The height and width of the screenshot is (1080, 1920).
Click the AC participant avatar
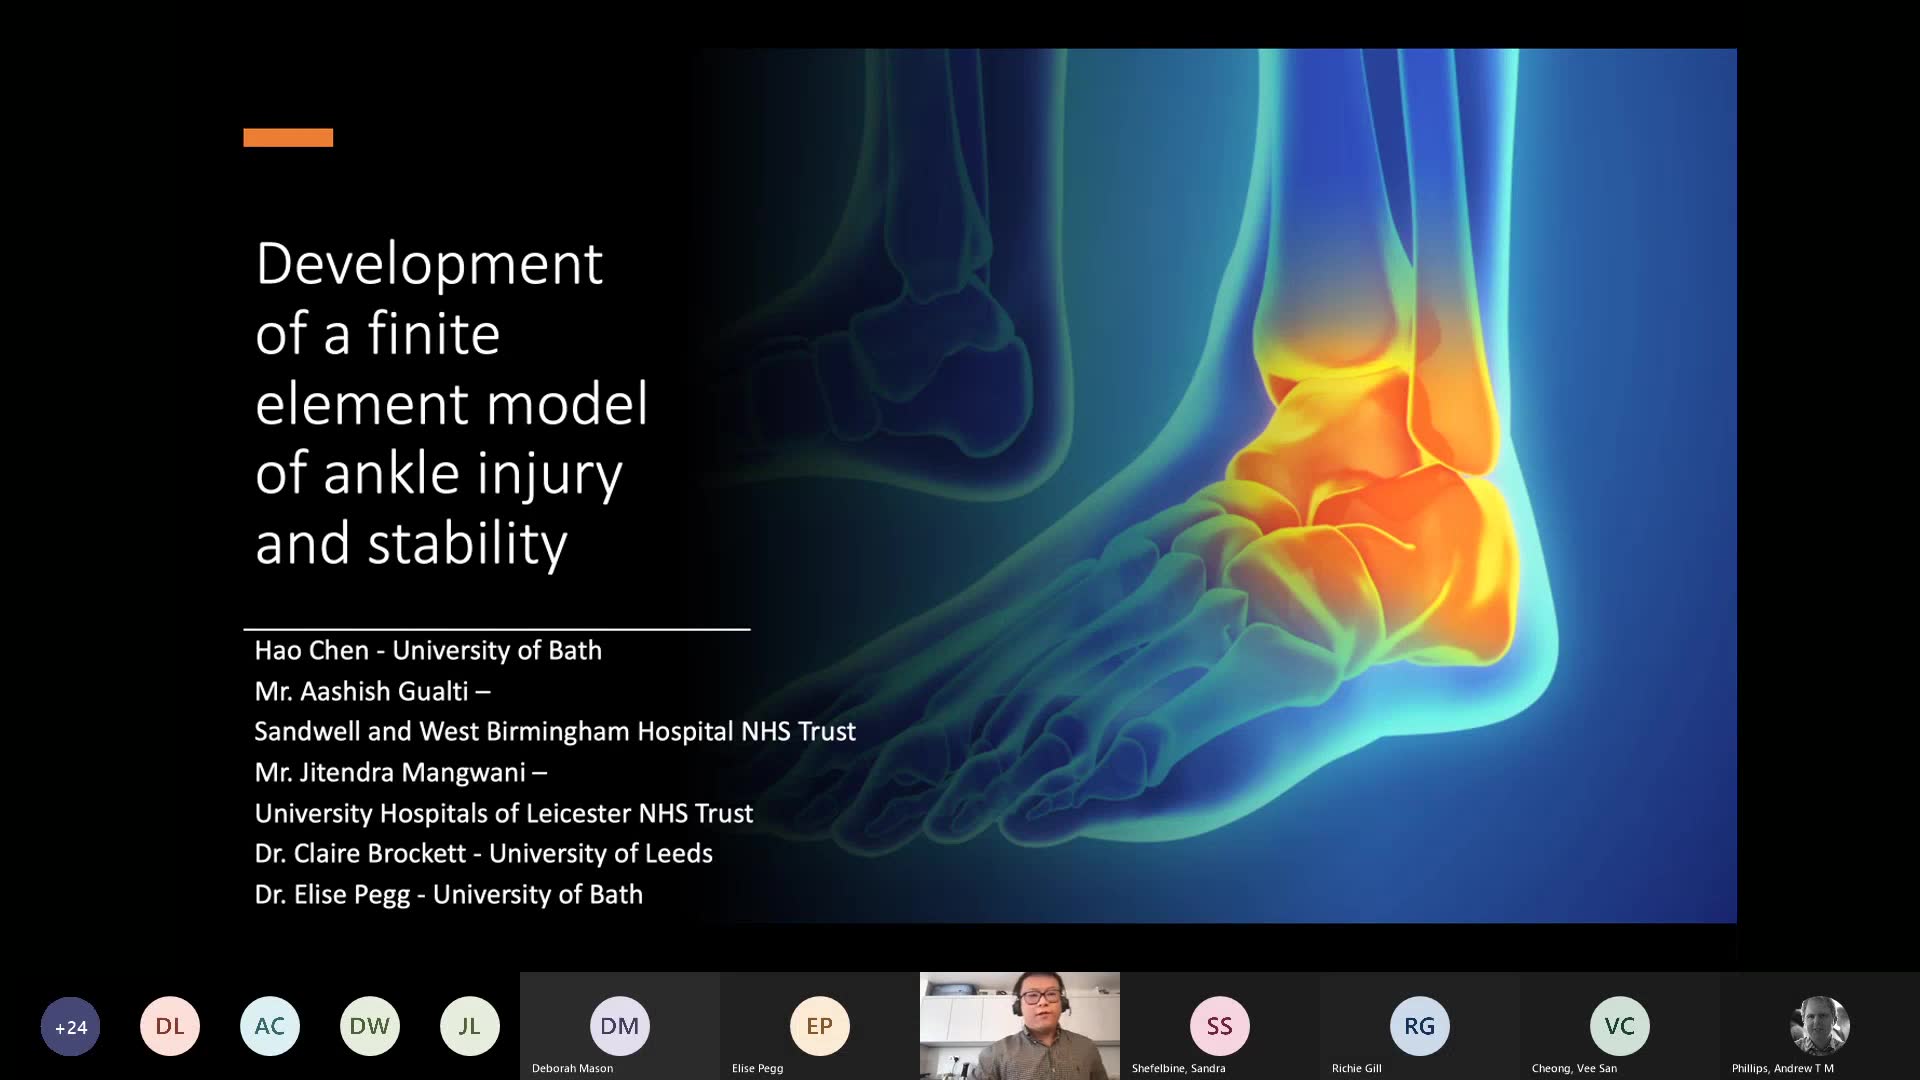(270, 1026)
